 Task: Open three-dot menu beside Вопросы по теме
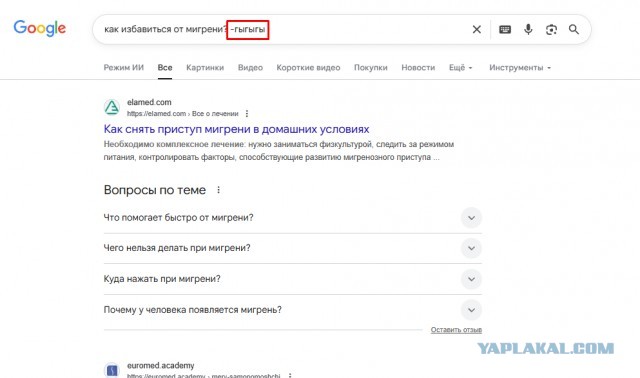[x=219, y=190]
